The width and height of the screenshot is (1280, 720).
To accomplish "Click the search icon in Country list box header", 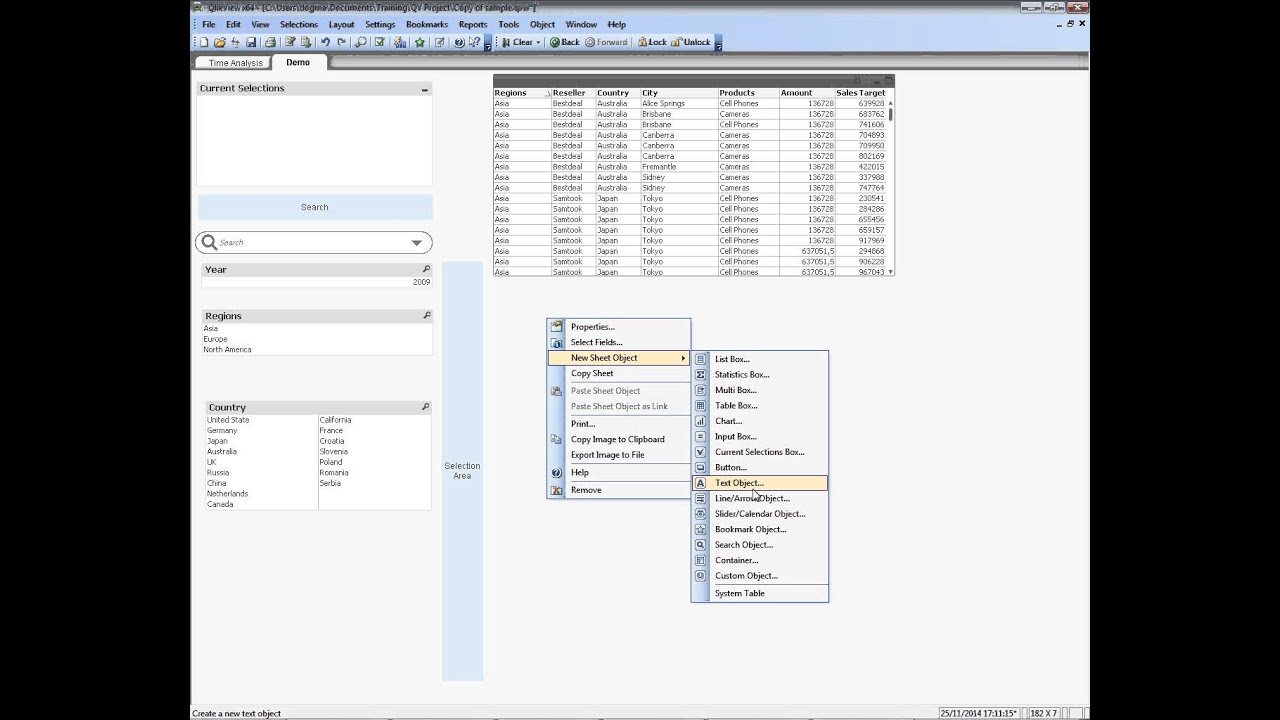I will pos(425,407).
